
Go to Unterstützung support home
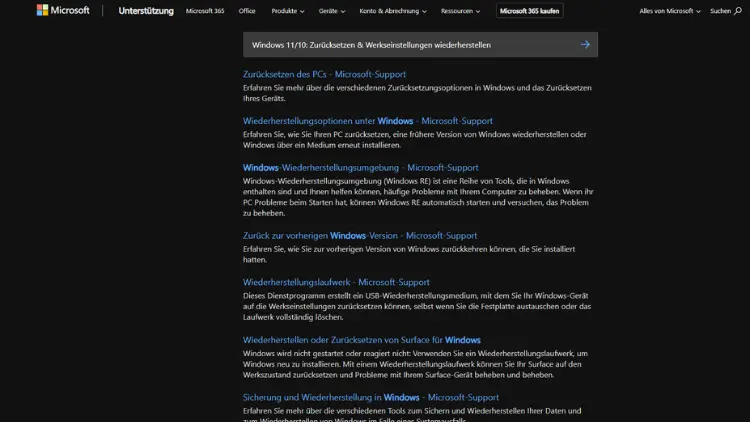[x=146, y=11]
